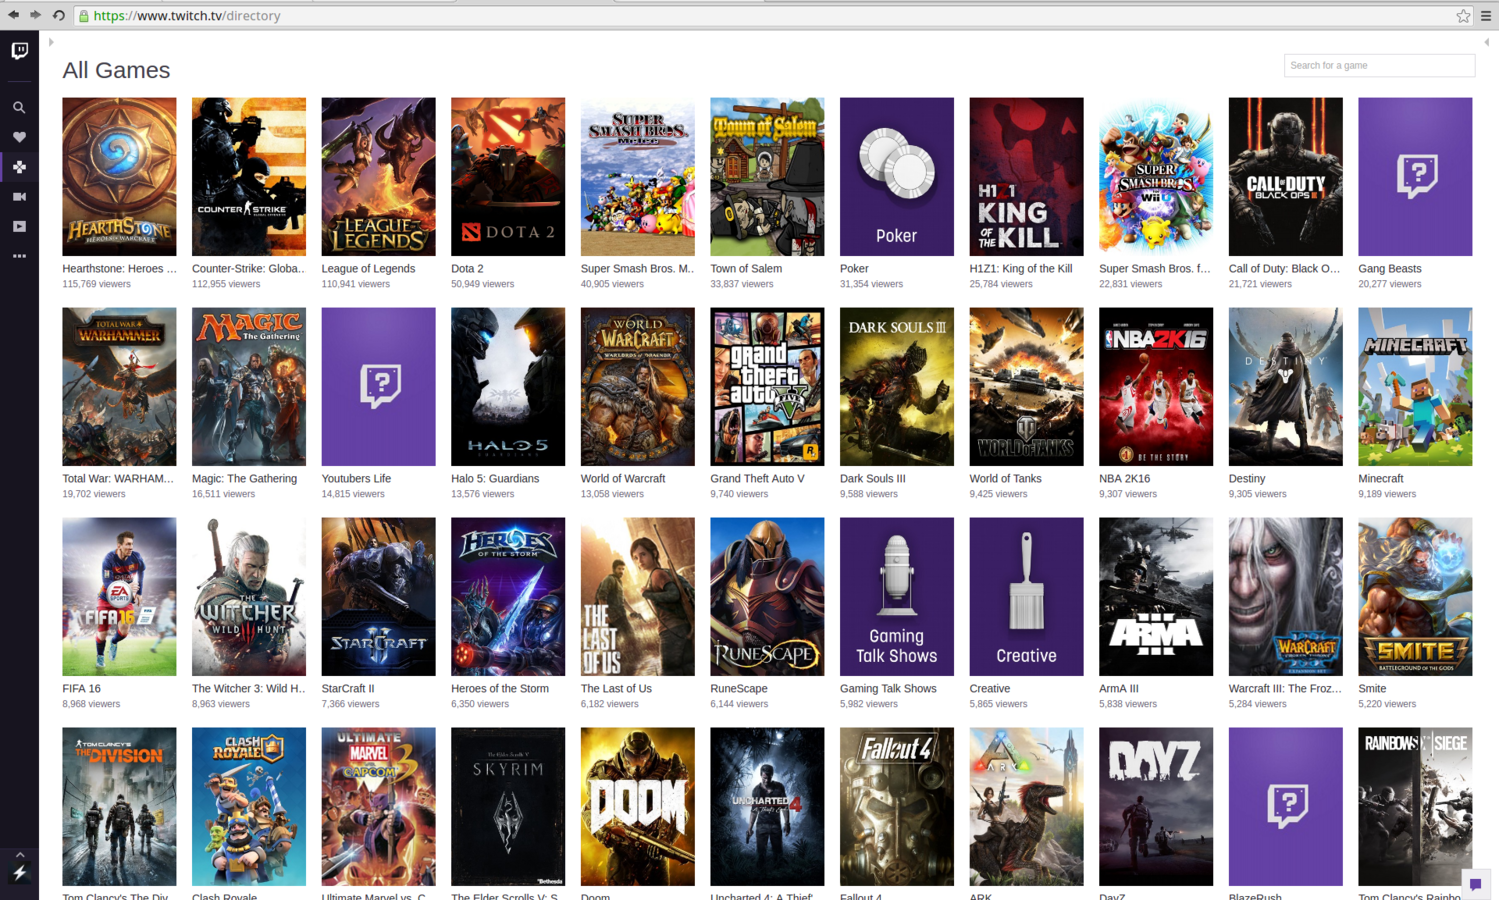Open H1Z1: King of the Kill cover
1499x900 pixels.
point(1026,177)
